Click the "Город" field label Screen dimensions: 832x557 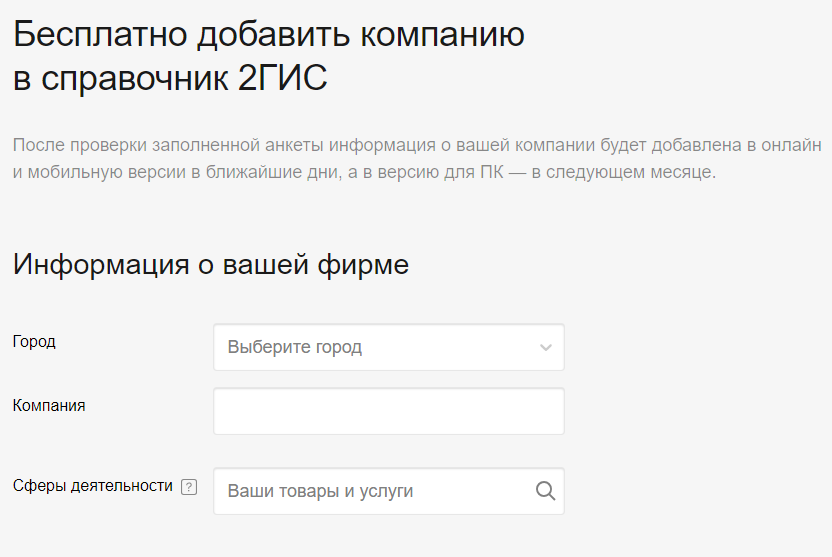[34, 341]
